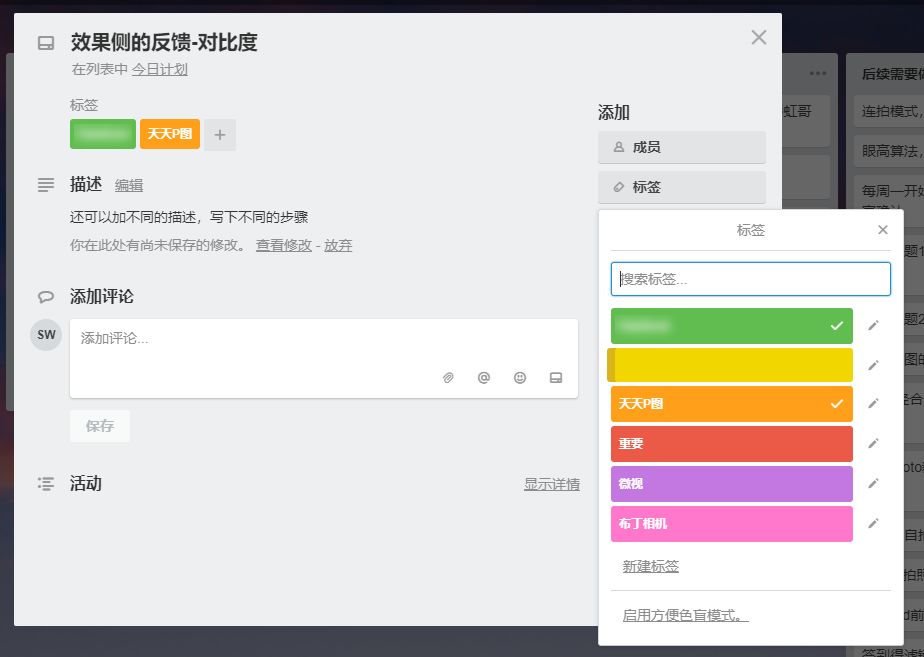Click the add card icon in comment box

556,378
